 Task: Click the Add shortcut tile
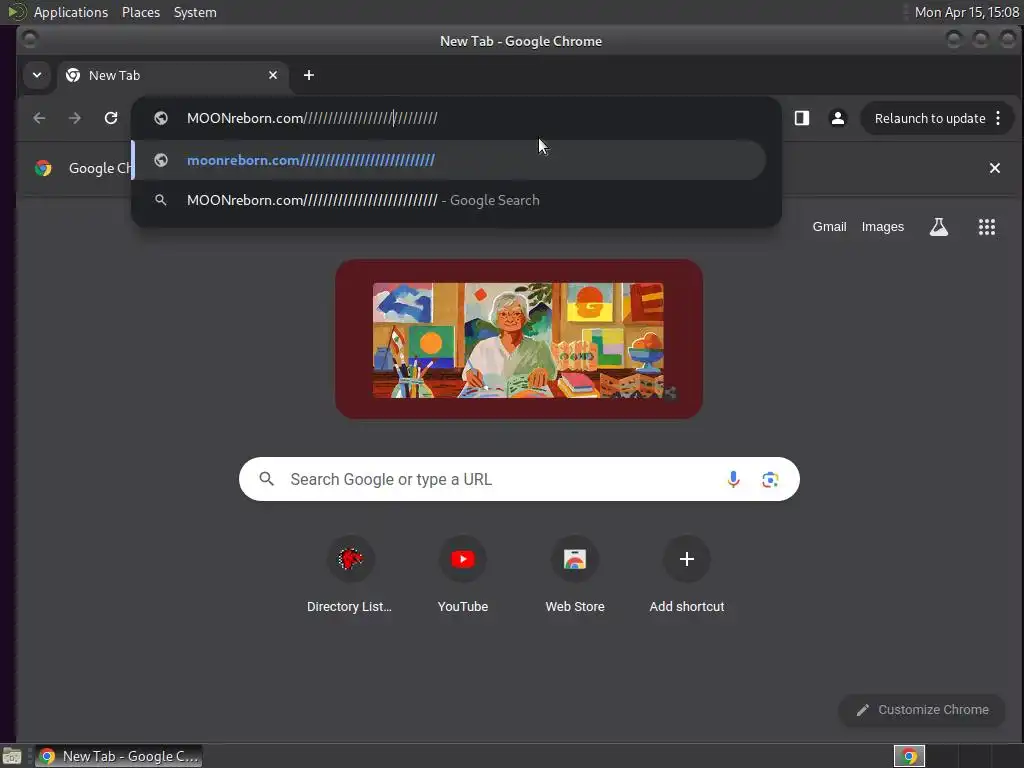pyautogui.click(x=686, y=575)
